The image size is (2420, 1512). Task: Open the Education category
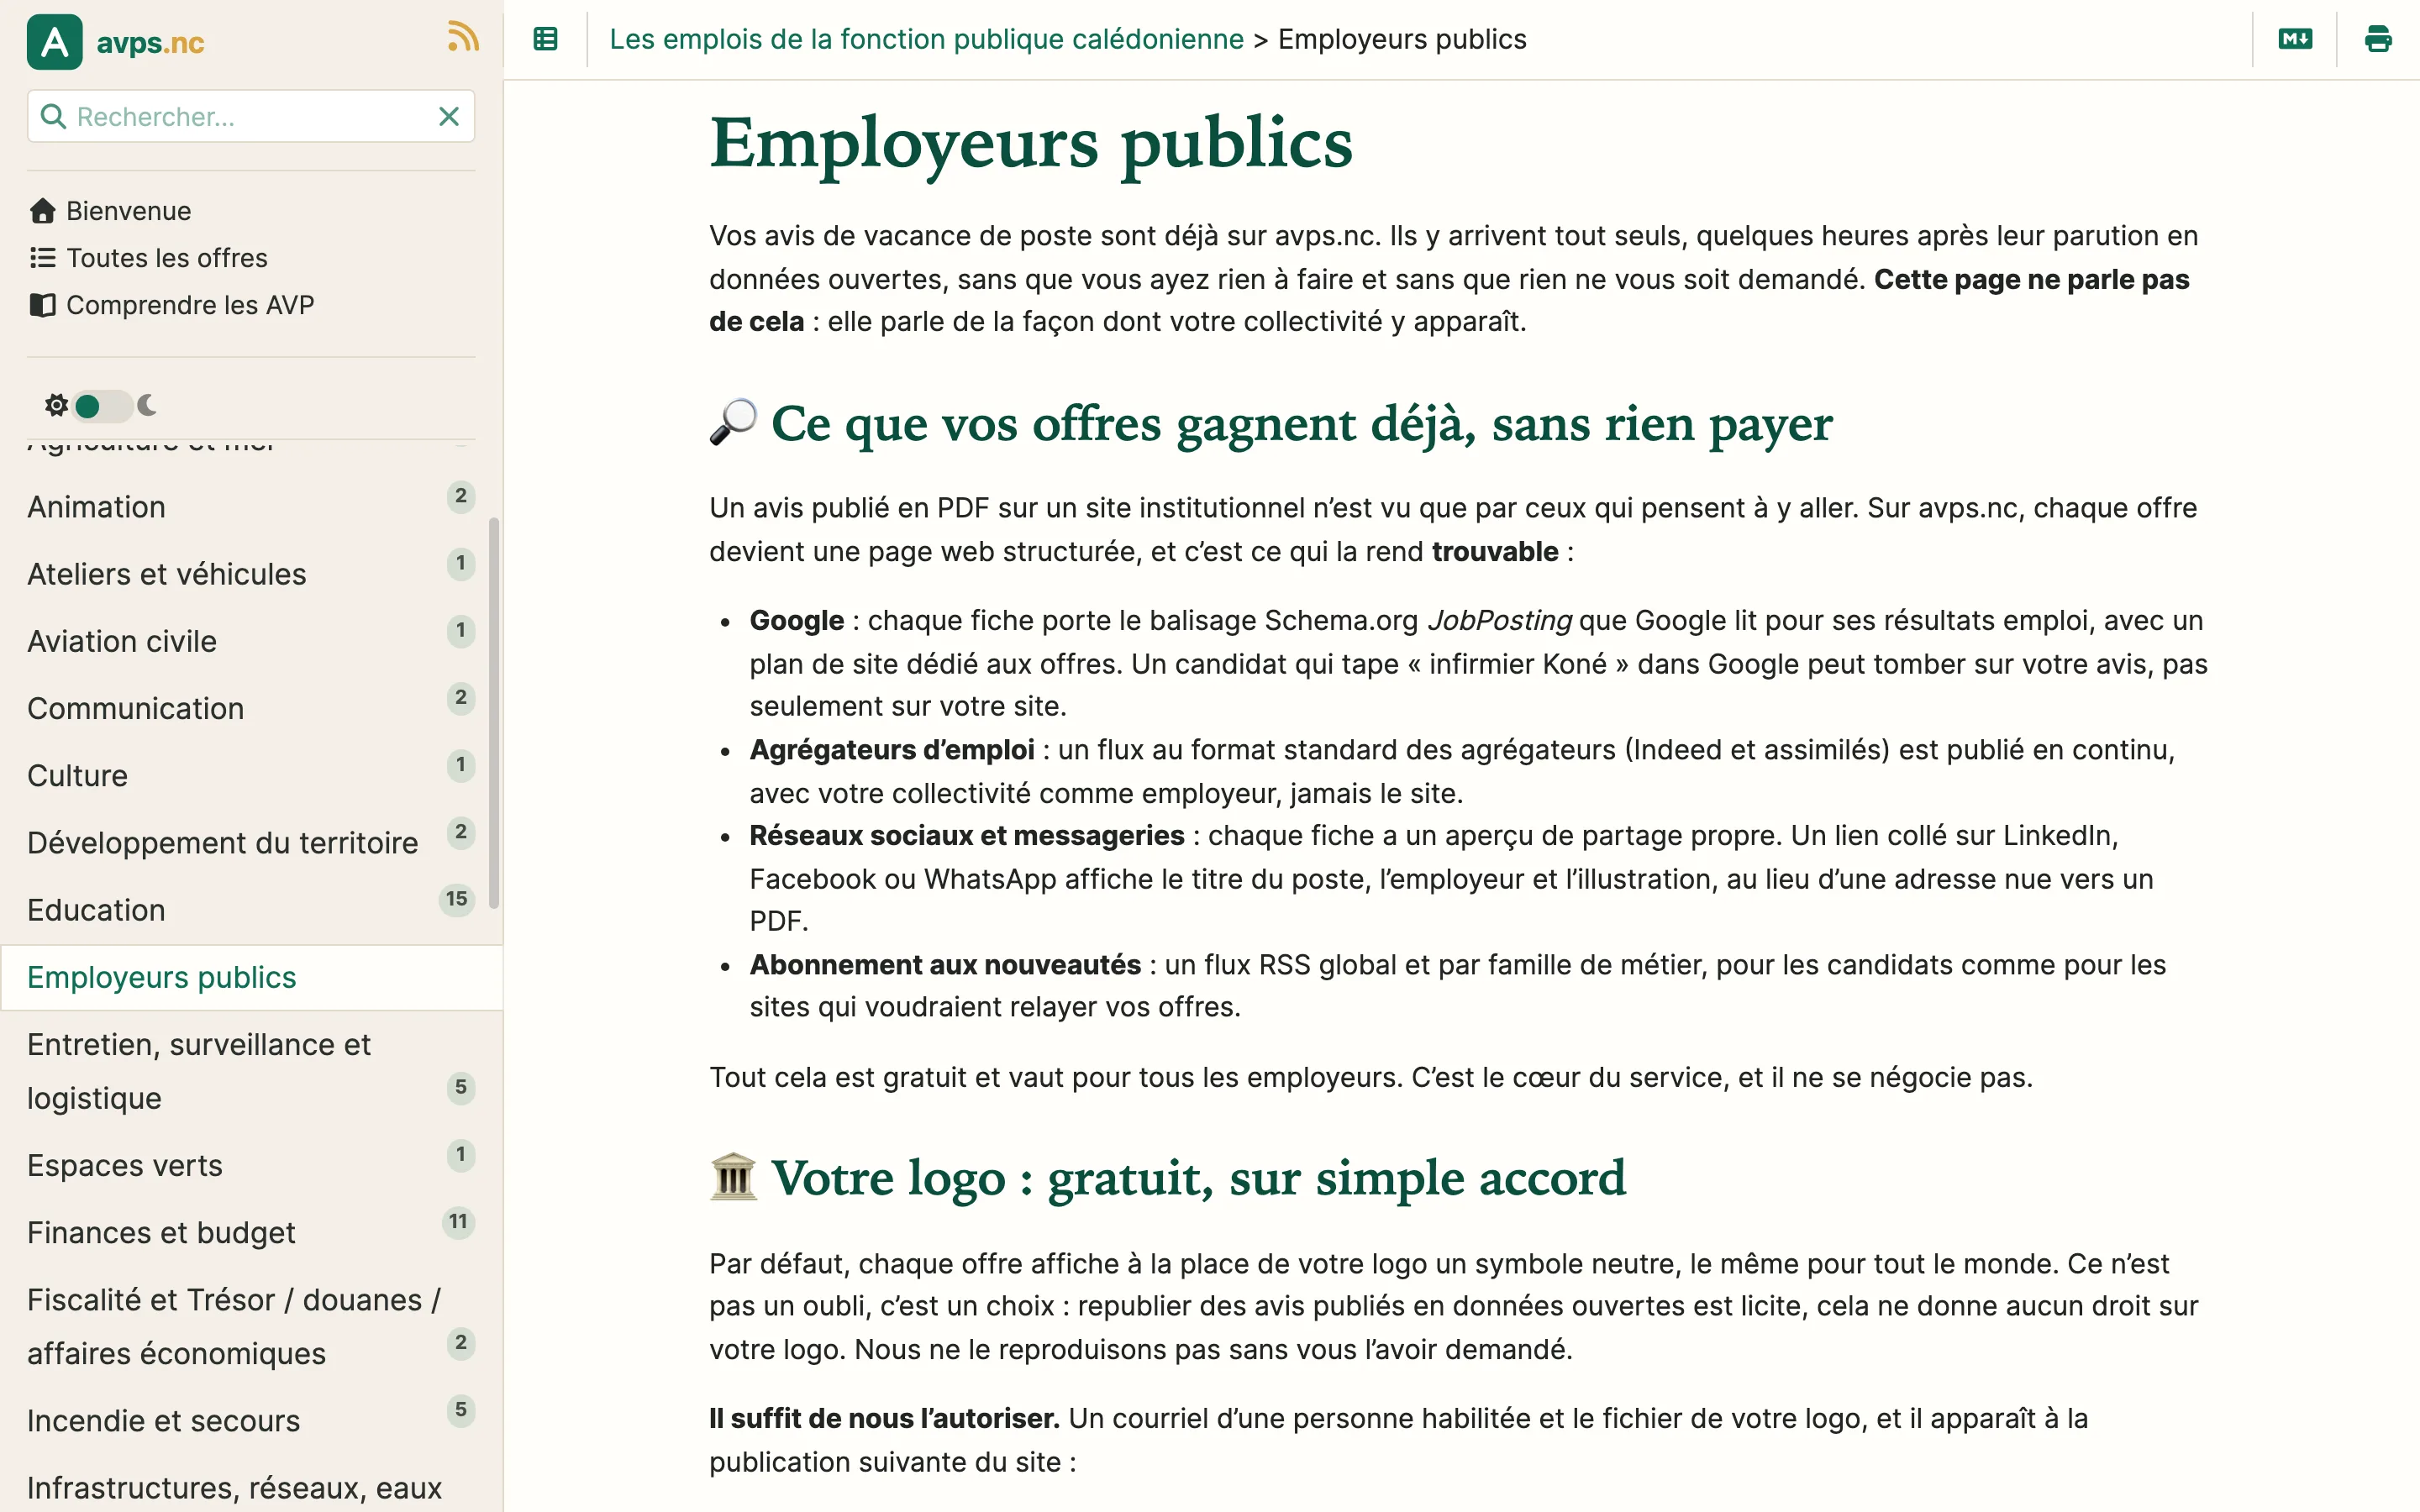click(x=251, y=910)
